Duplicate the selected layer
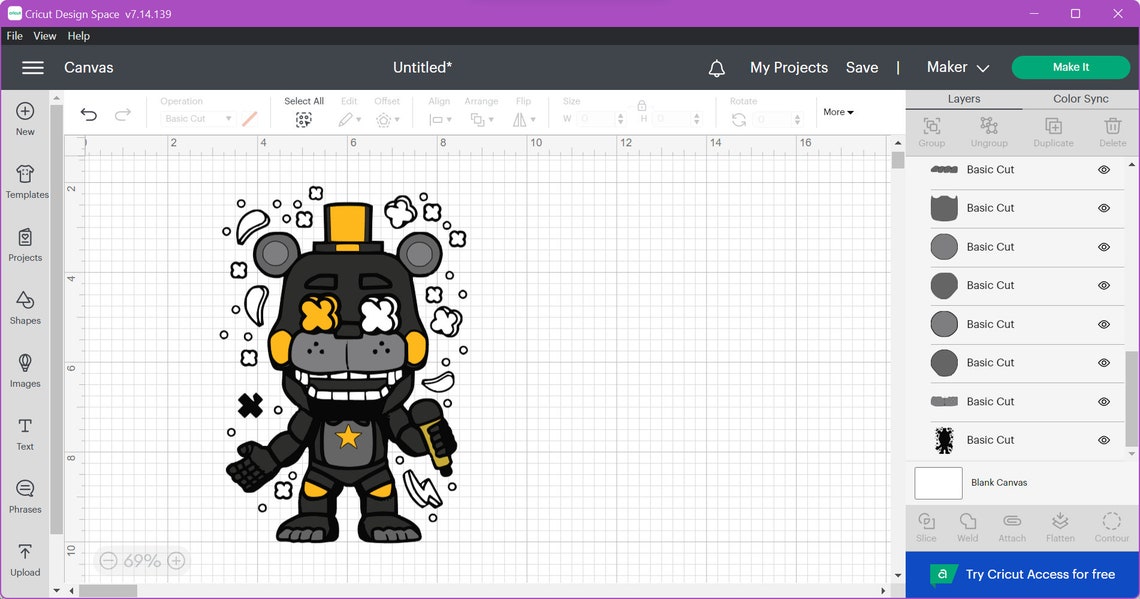 click(x=1052, y=131)
